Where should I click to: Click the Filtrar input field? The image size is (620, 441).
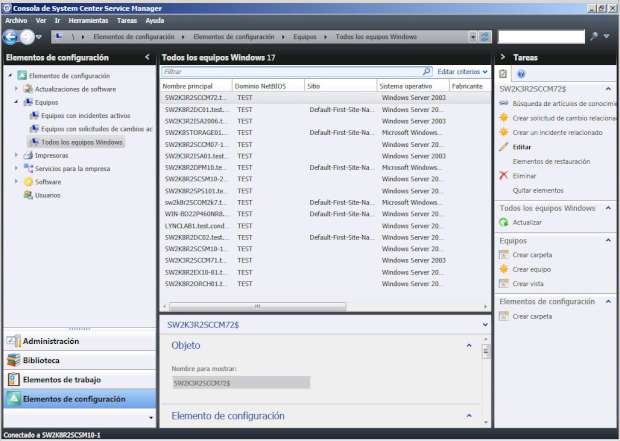pos(290,72)
